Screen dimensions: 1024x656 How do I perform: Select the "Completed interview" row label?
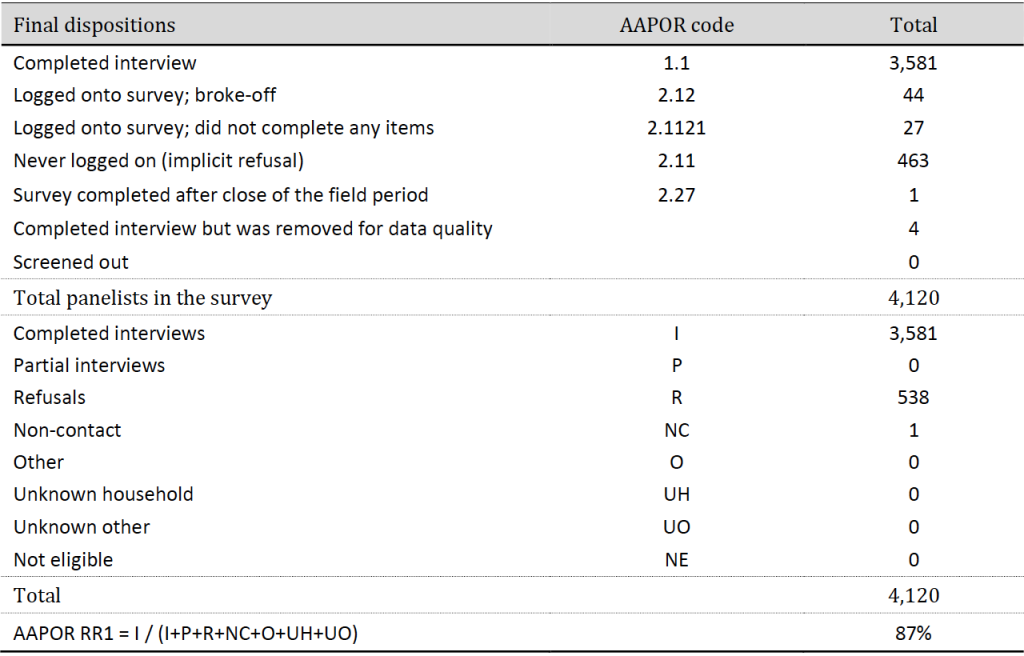(x=105, y=63)
